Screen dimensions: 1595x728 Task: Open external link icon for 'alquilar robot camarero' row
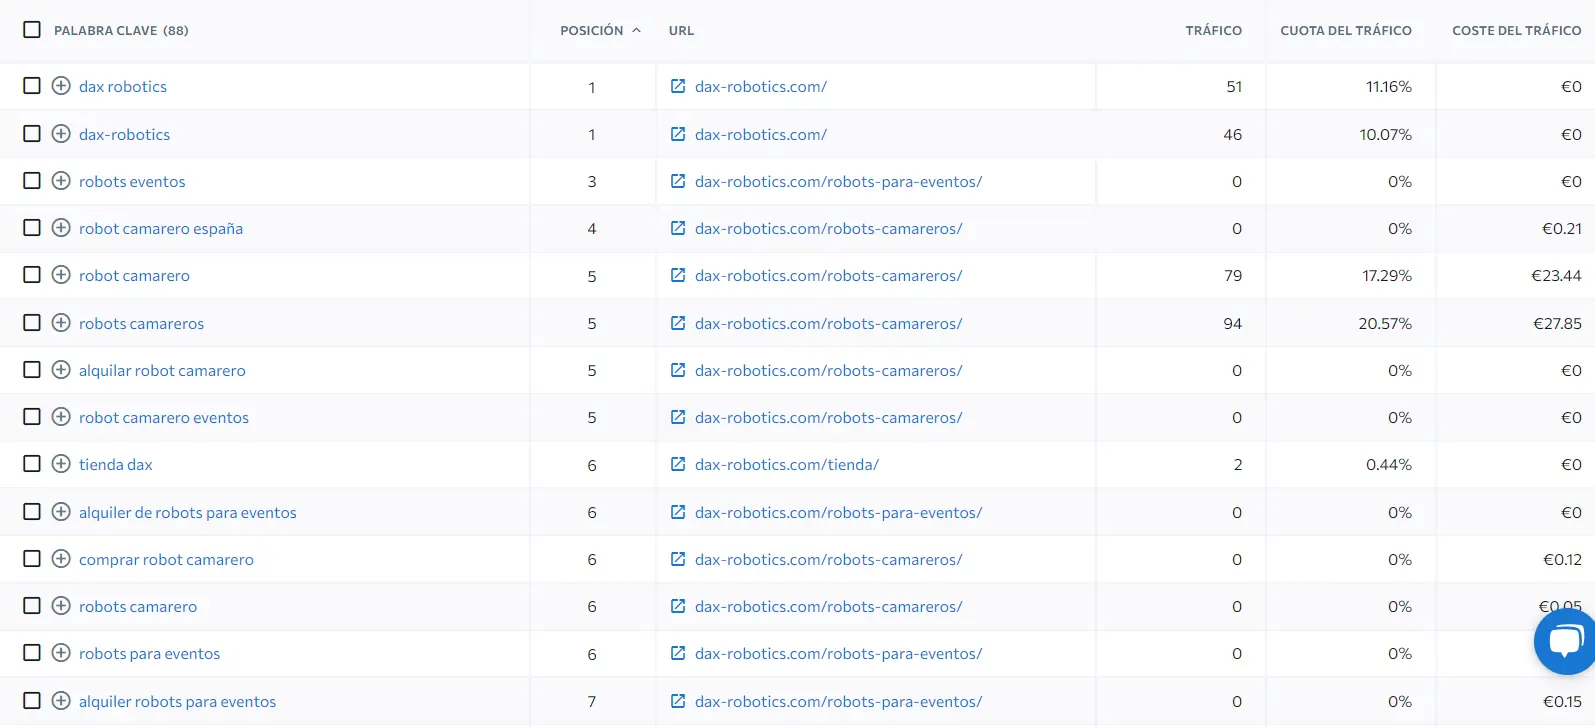[x=678, y=370]
